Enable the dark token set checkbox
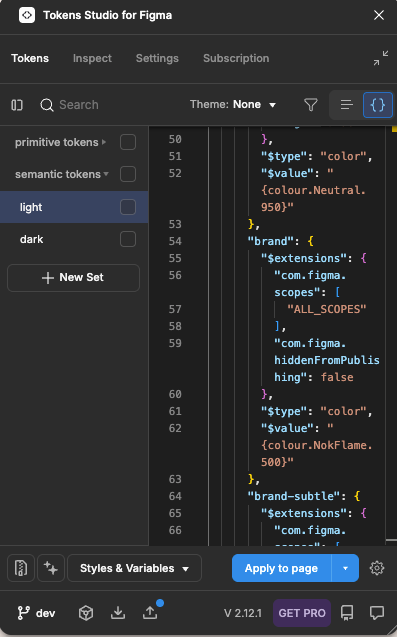The width and height of the screenshot is (397, 637). click(x=128, y=239)
